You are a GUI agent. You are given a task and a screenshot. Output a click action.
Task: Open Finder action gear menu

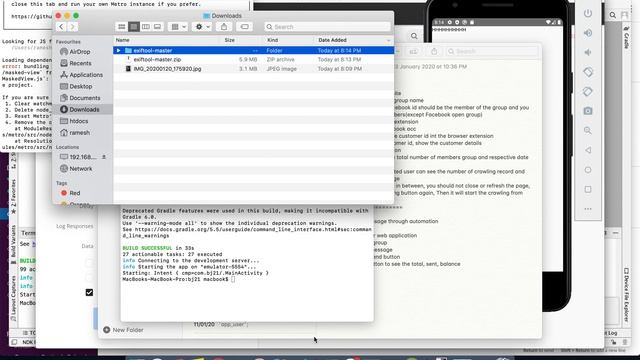point(202,27)
